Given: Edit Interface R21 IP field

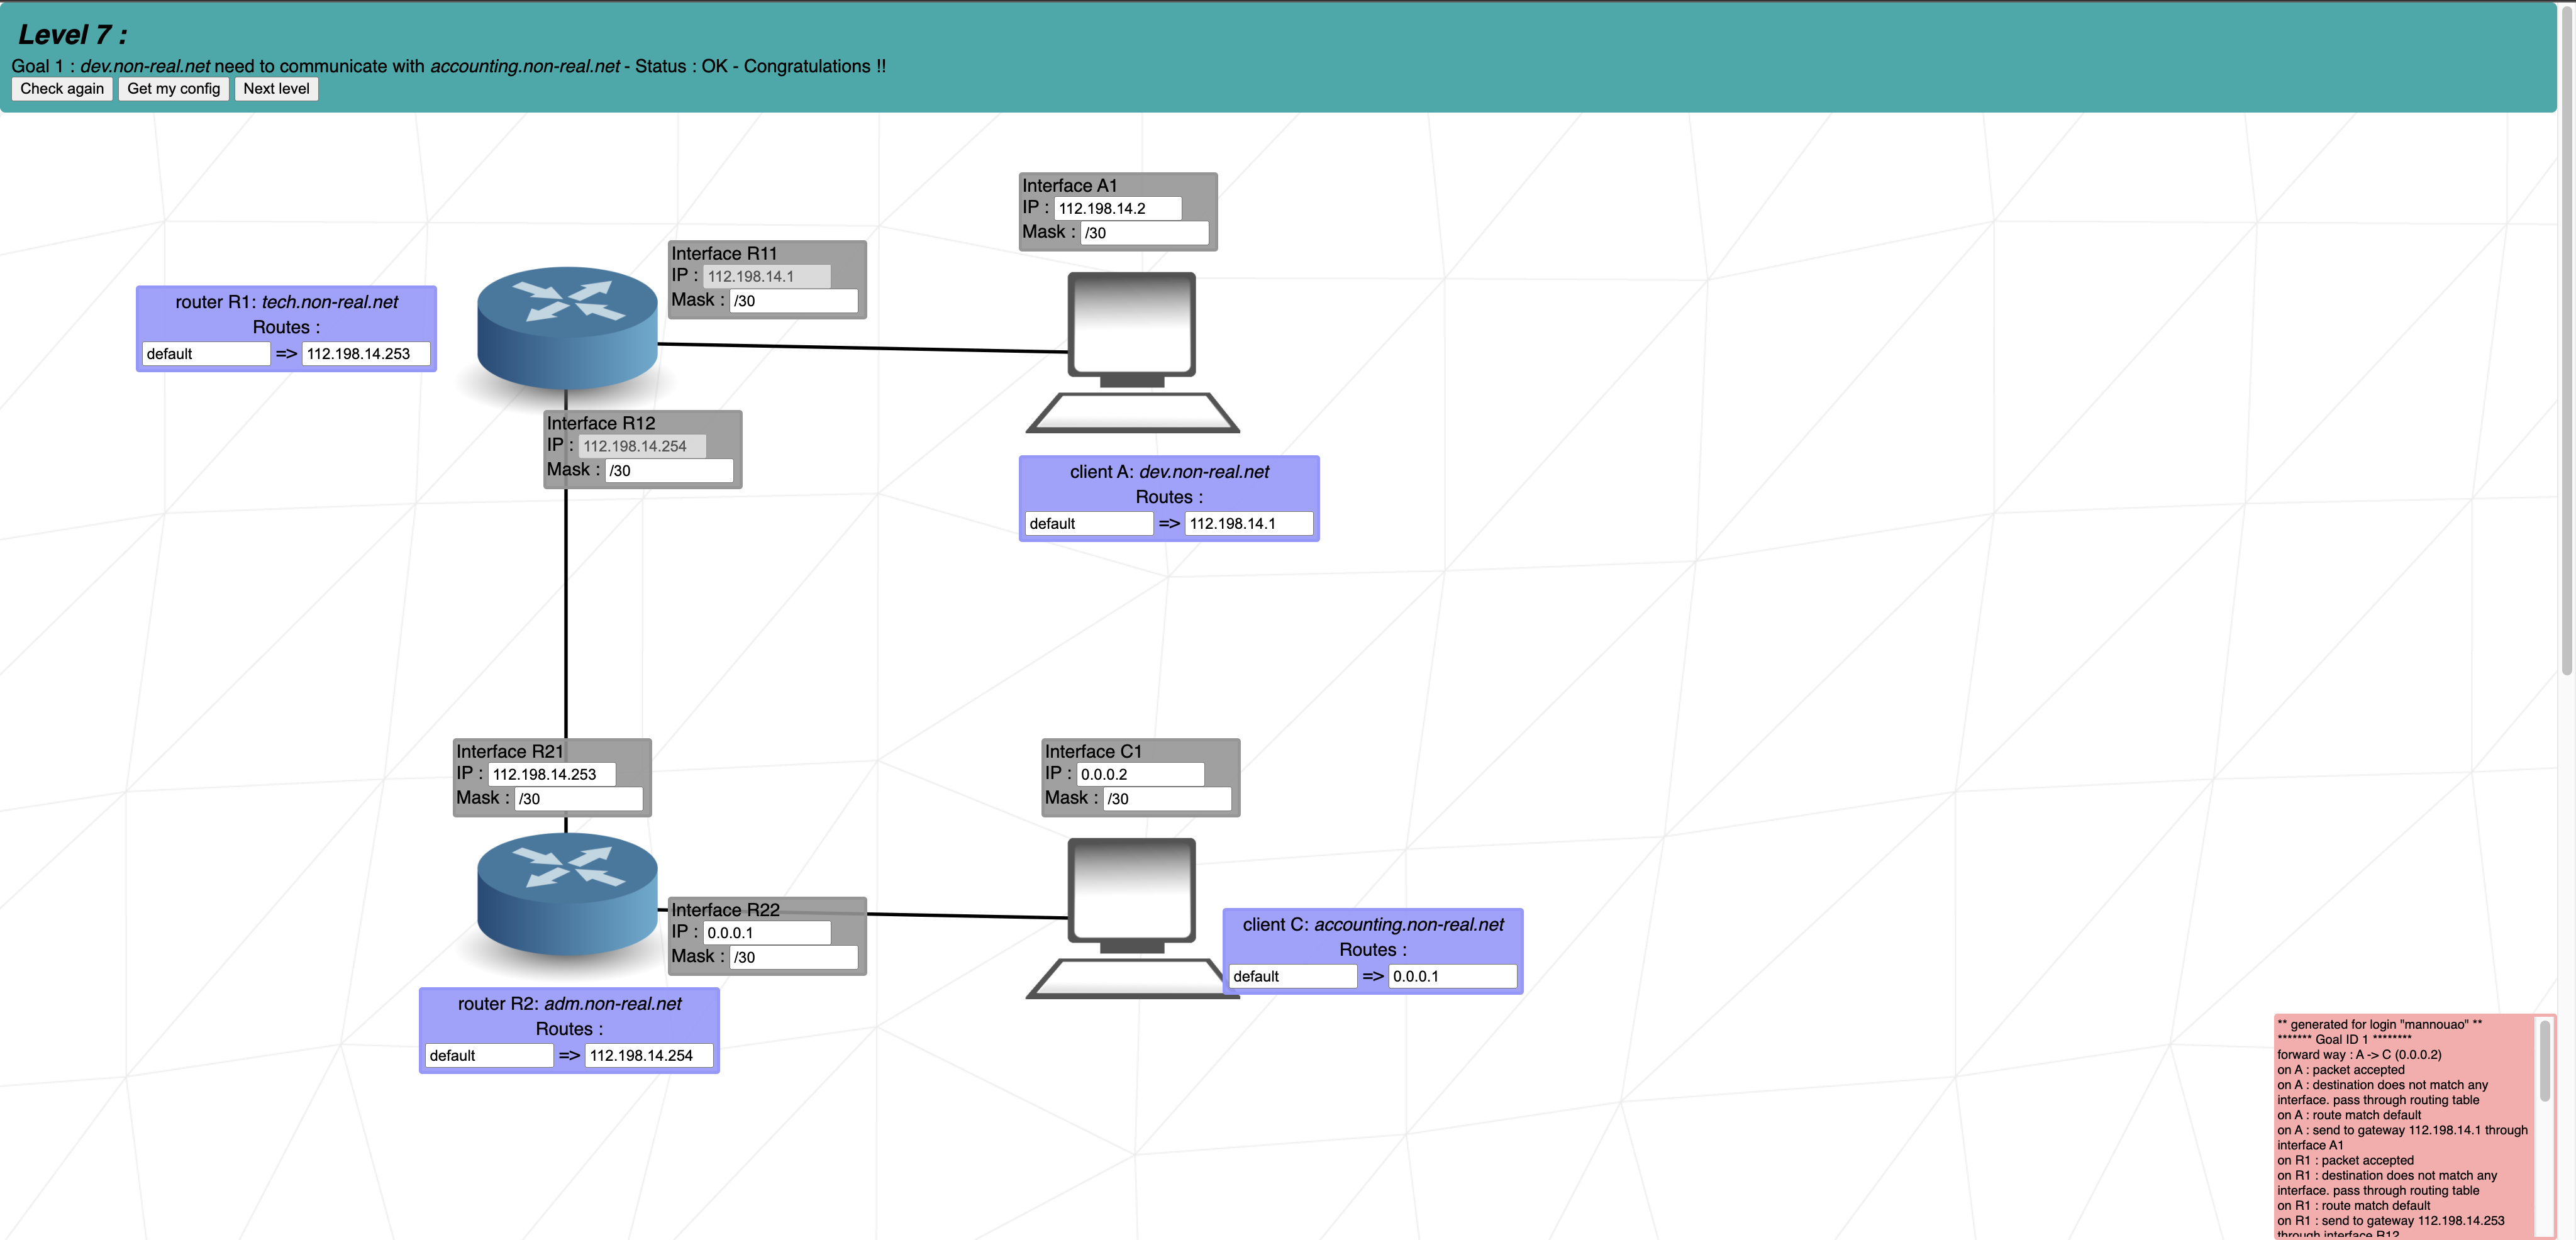Looking at the screenshot, I should point(551,775).
